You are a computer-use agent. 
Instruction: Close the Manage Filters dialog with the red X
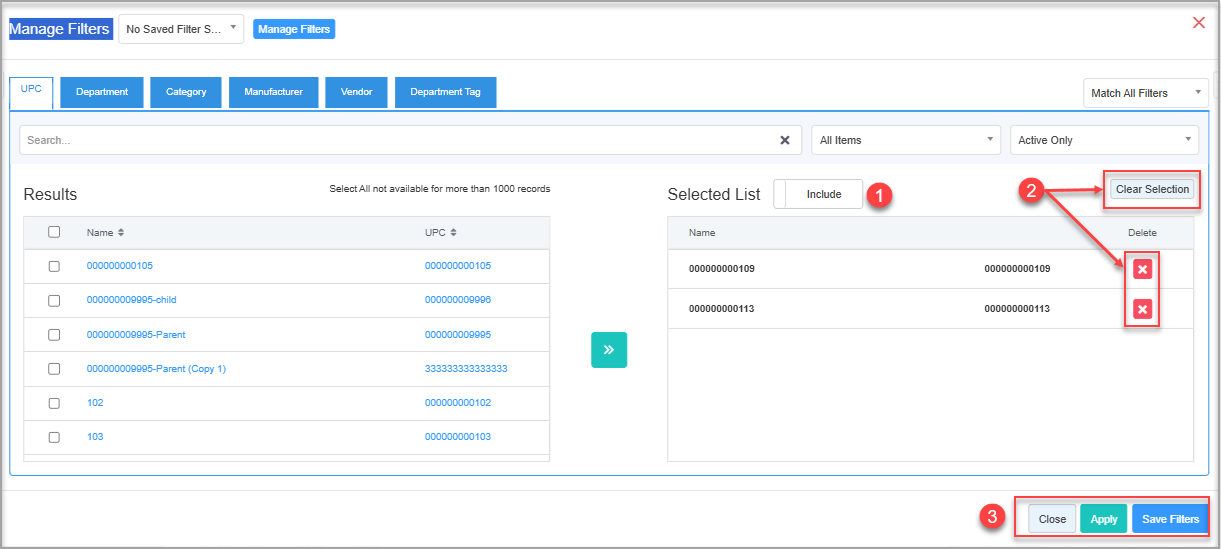tap(1199, 22)
